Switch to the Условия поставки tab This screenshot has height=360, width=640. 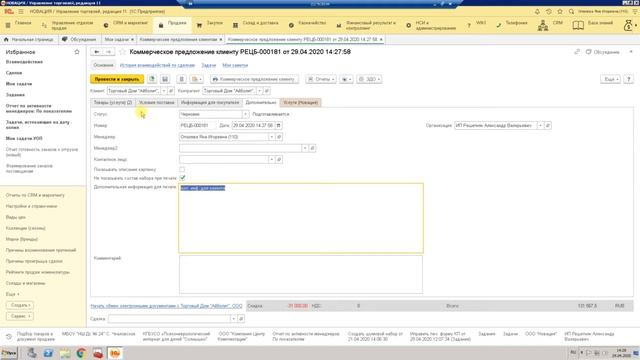click(157, 102)
